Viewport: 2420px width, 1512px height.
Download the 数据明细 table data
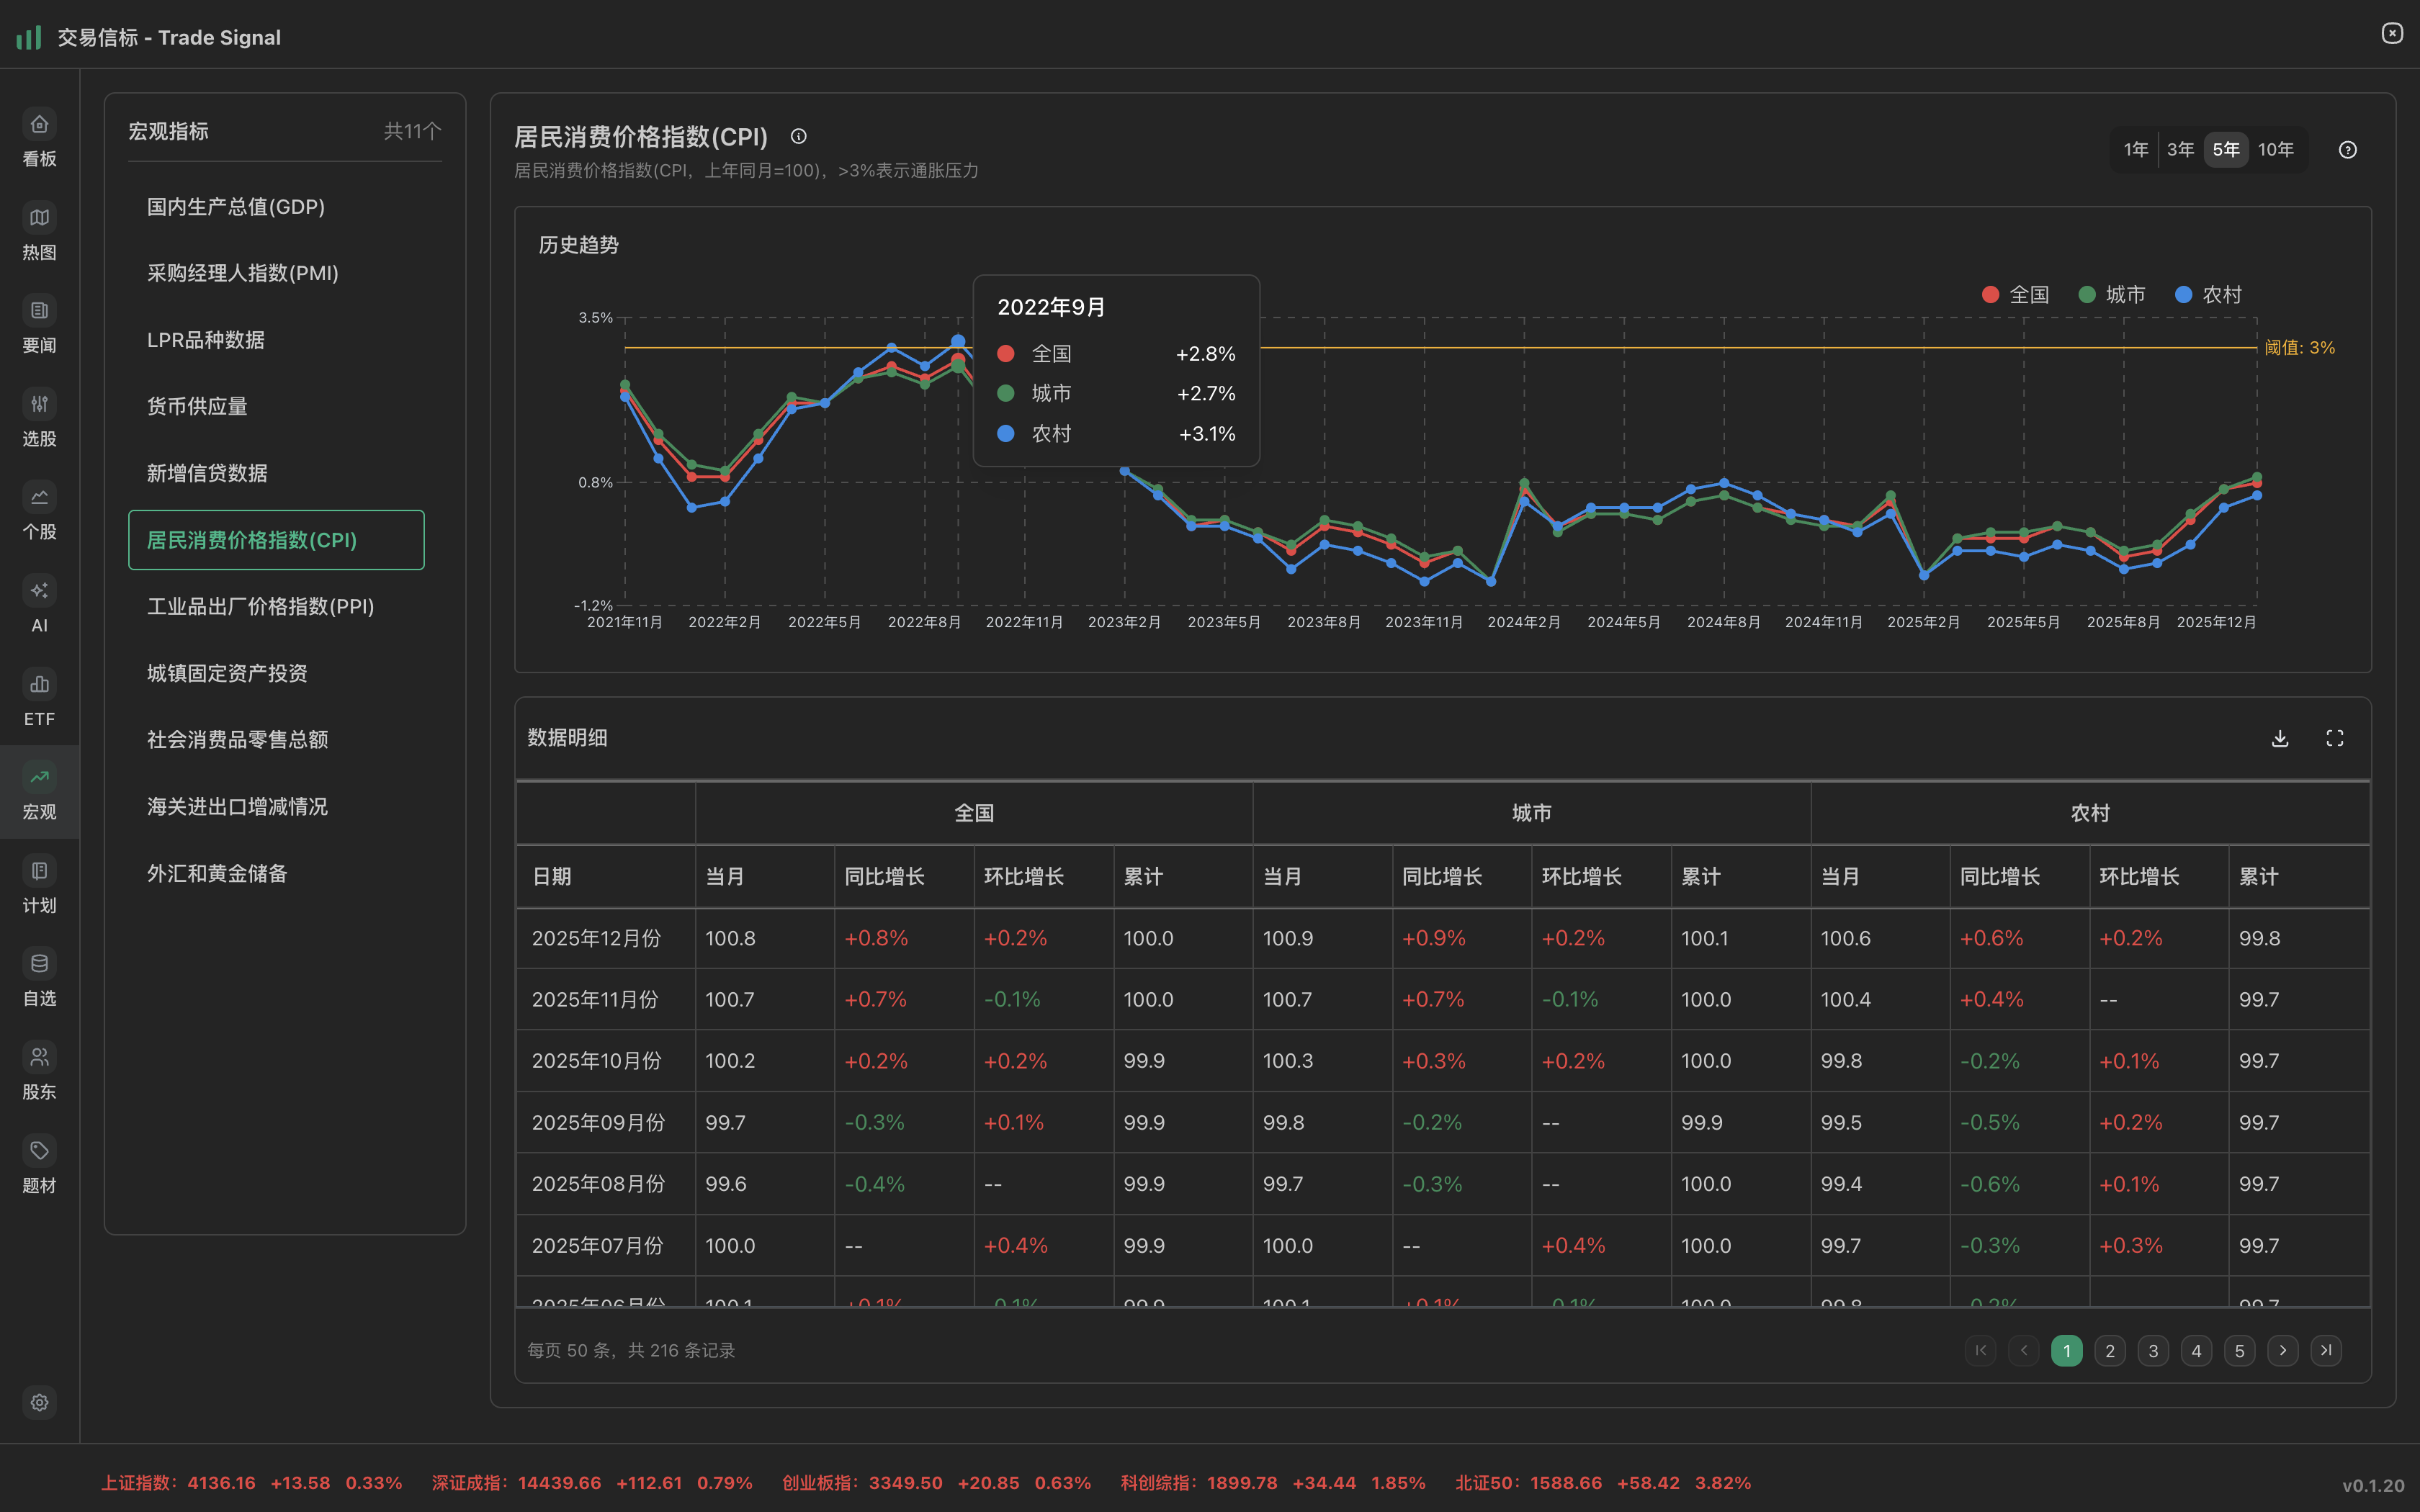coord(2280,738)
